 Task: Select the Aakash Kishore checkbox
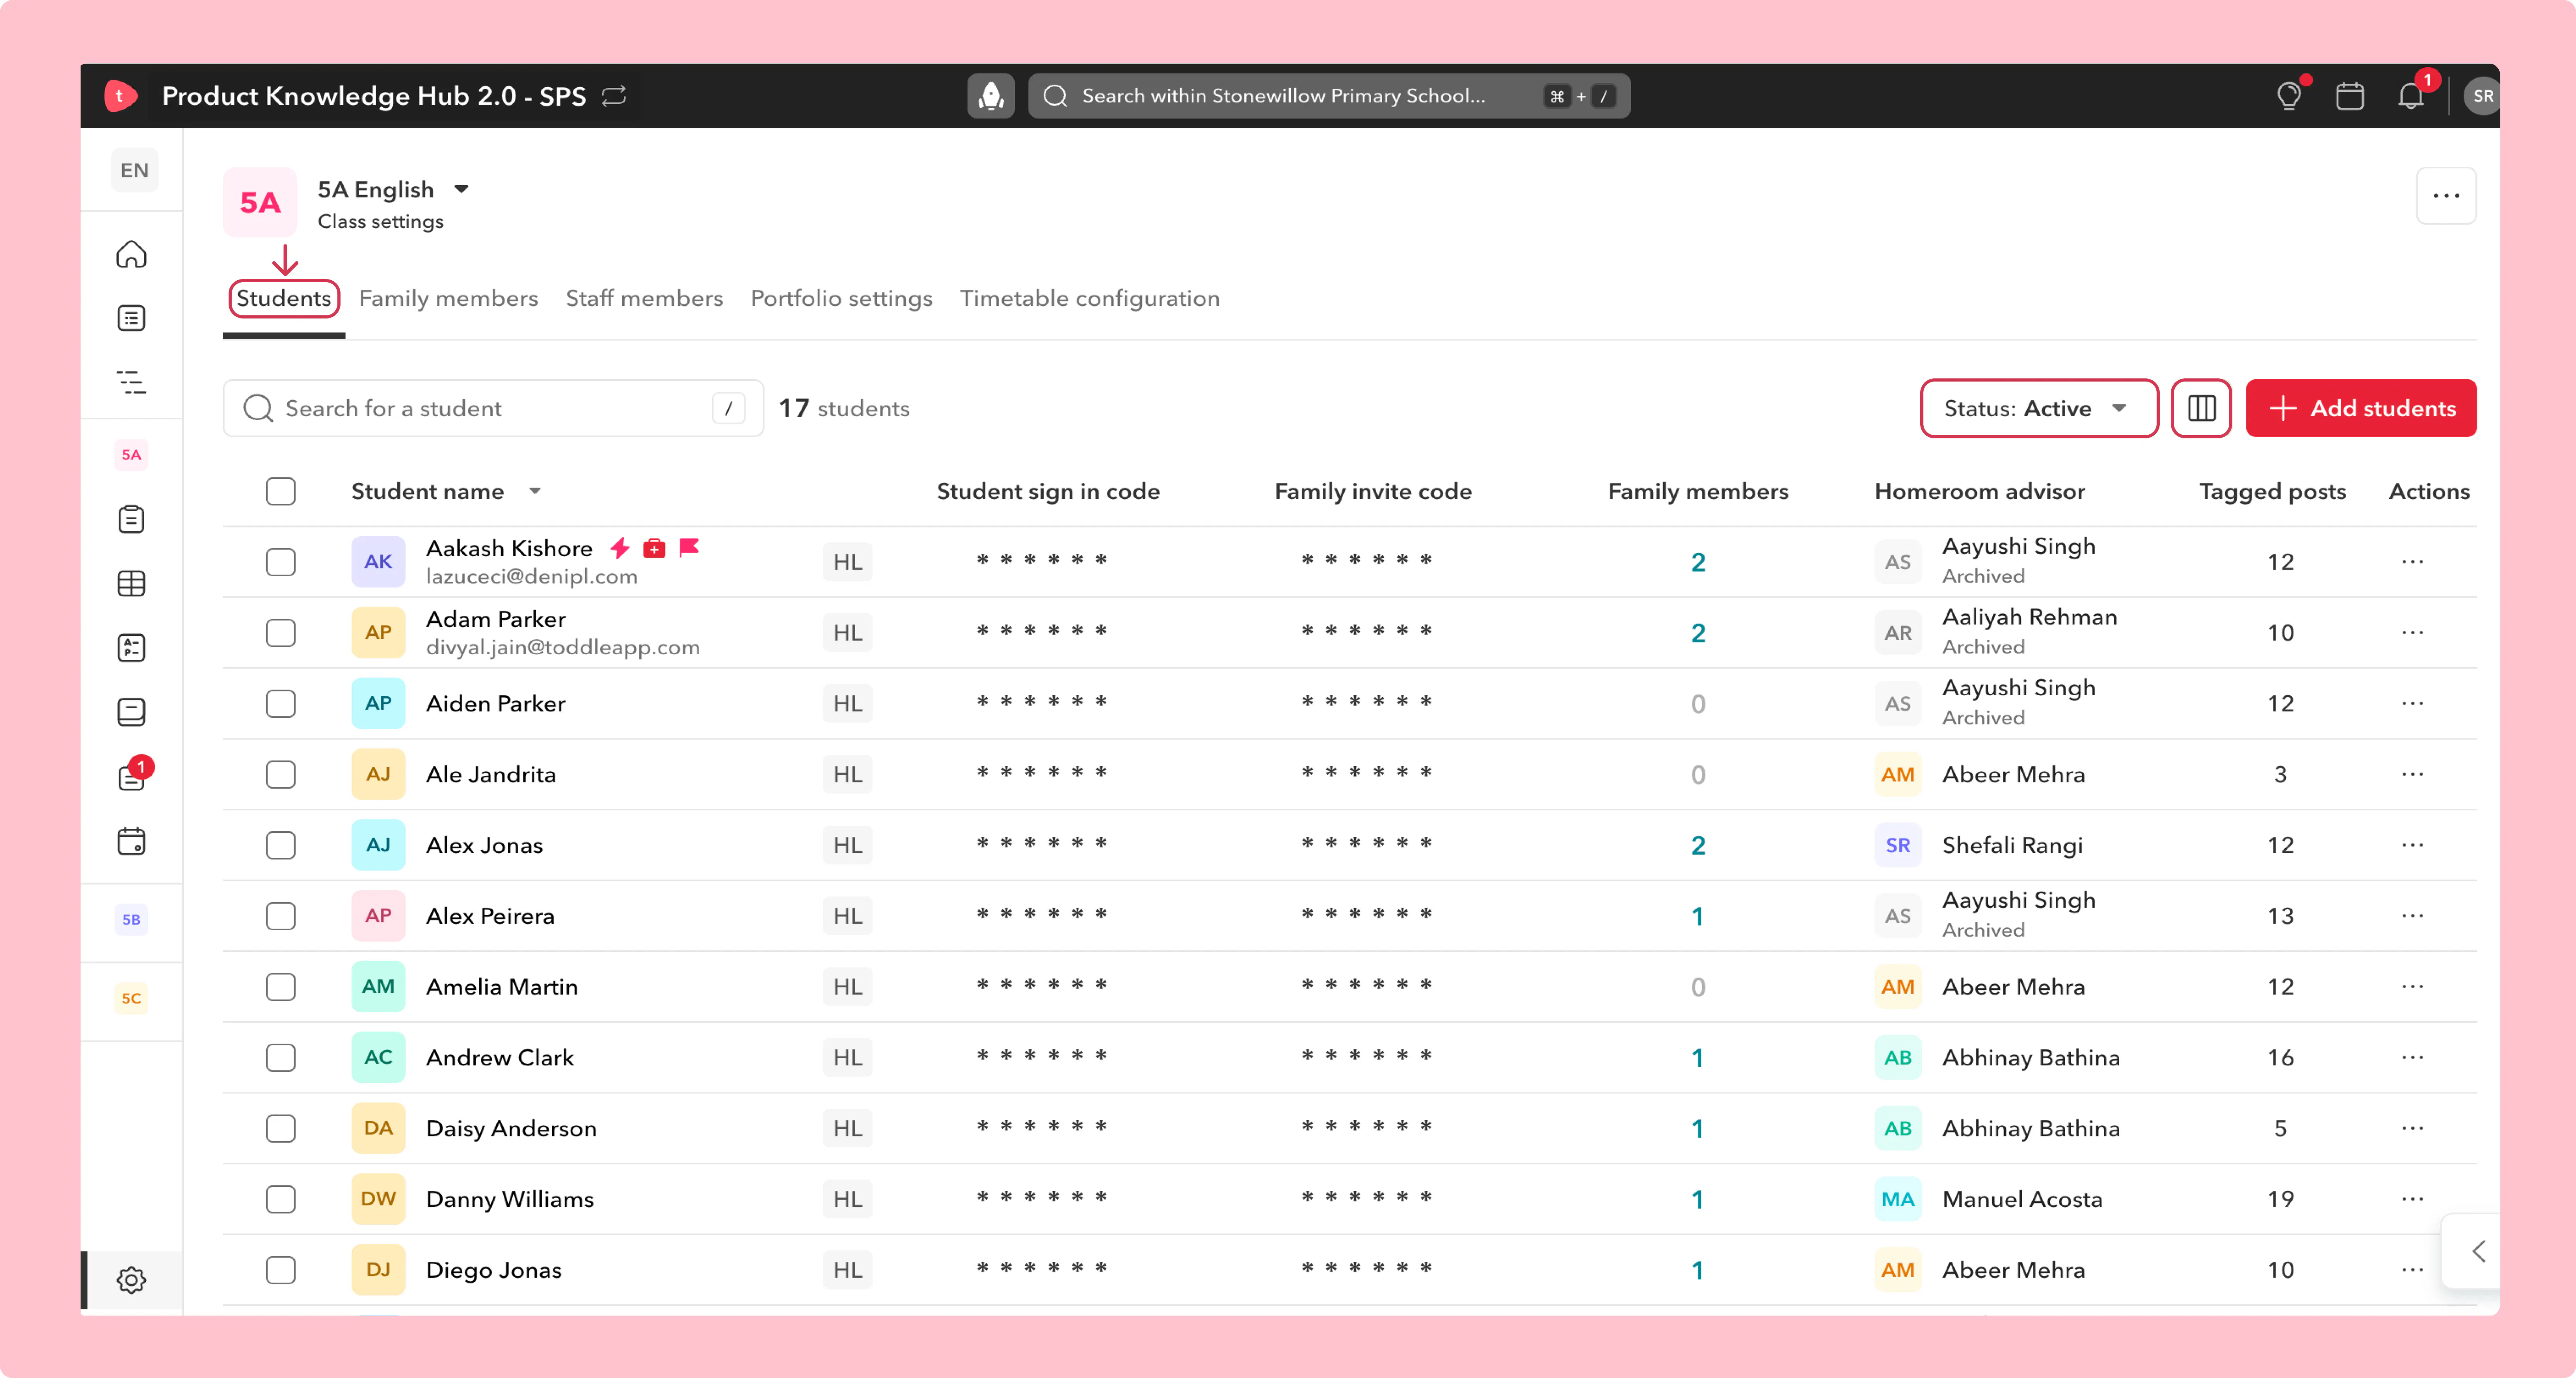coord(281,562)
